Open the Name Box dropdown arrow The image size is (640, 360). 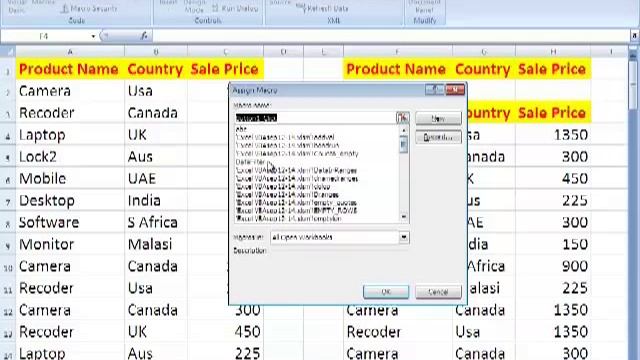click(93, 36)
